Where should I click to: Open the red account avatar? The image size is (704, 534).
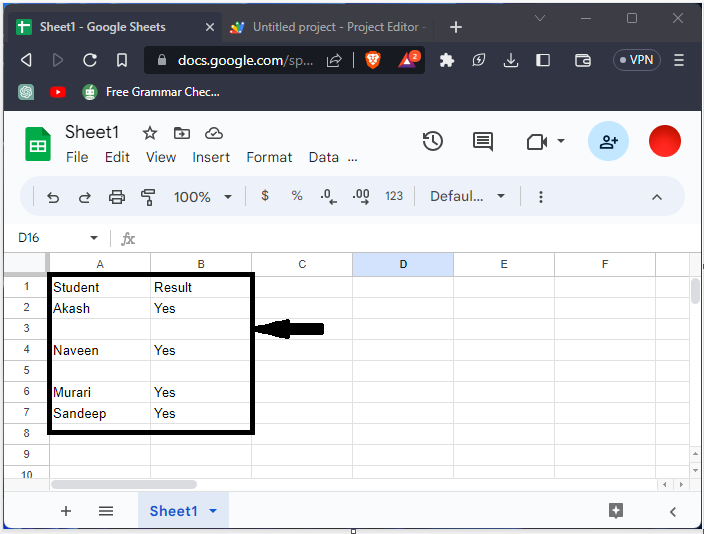point(664,141)
